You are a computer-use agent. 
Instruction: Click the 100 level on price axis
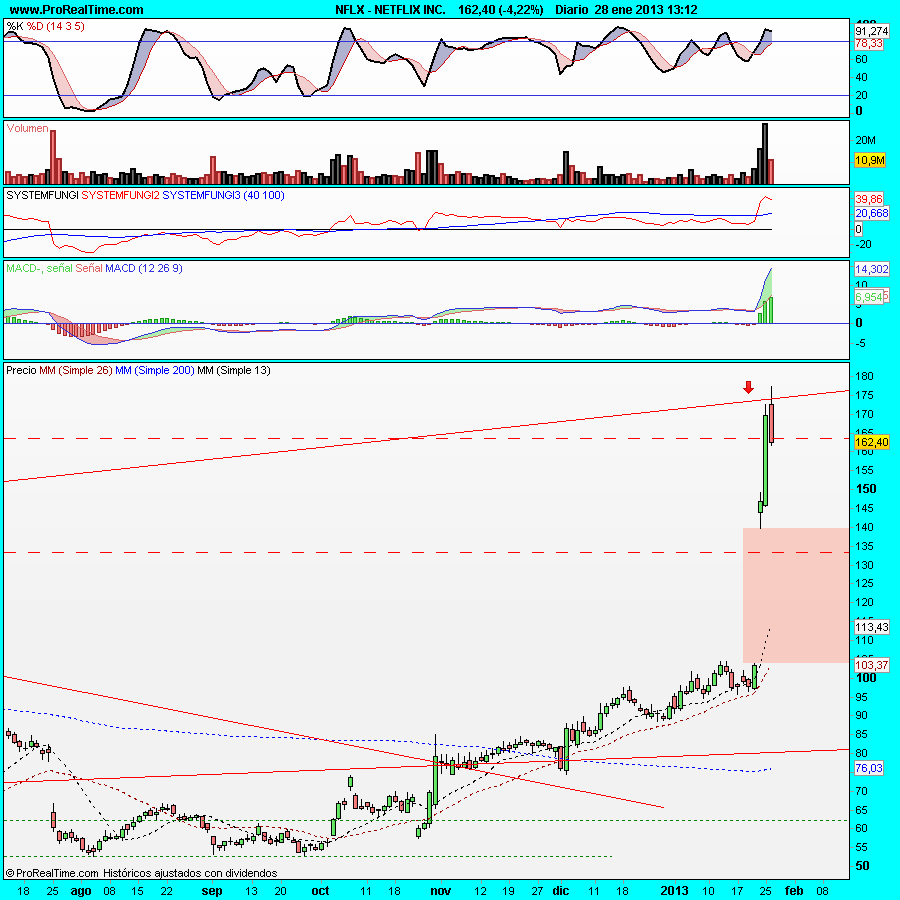coord(866,677)
